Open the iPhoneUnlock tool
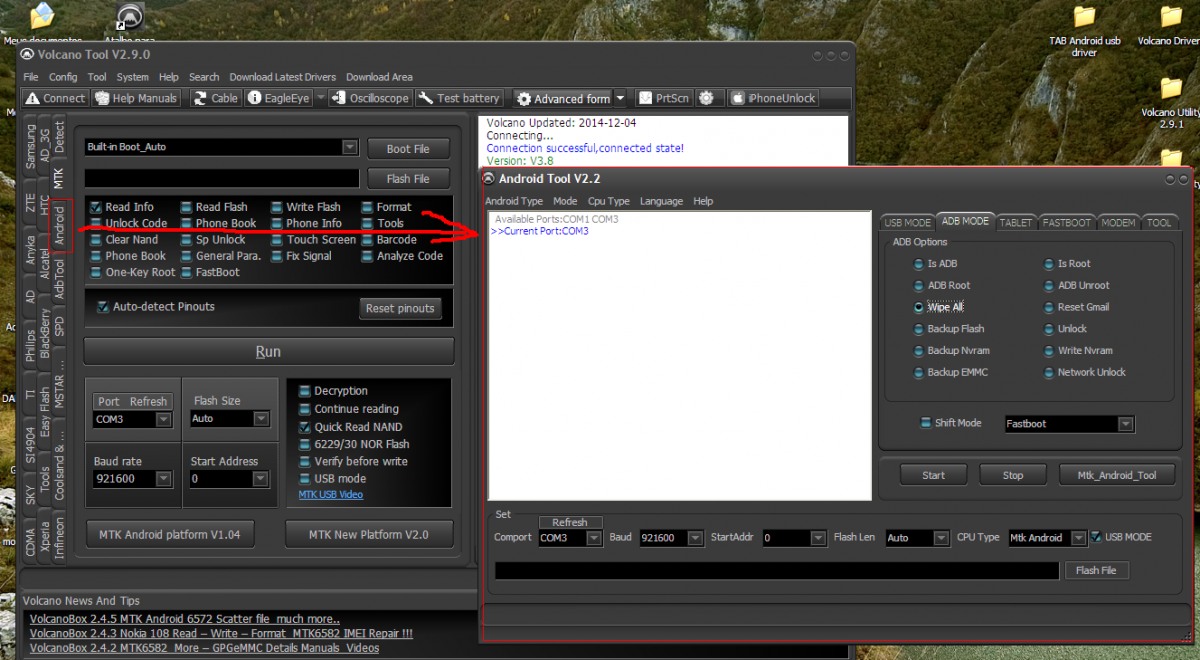The height and width of the screenshot is (660, 1200). tap(774, 98)
